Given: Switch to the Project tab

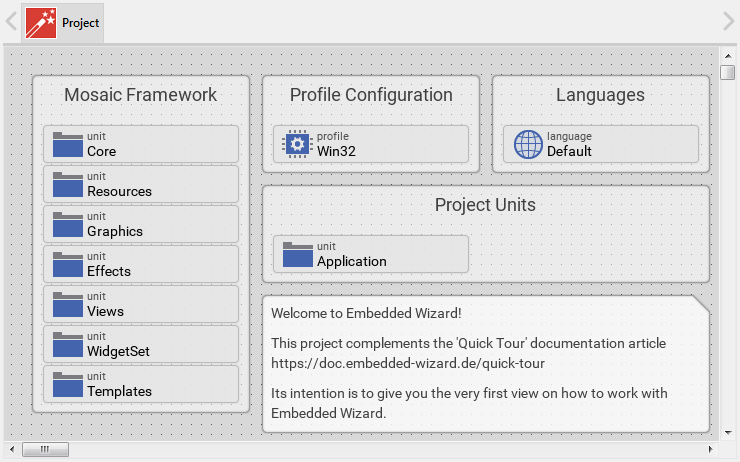Looking at the screenshot, I should [80, 22].
